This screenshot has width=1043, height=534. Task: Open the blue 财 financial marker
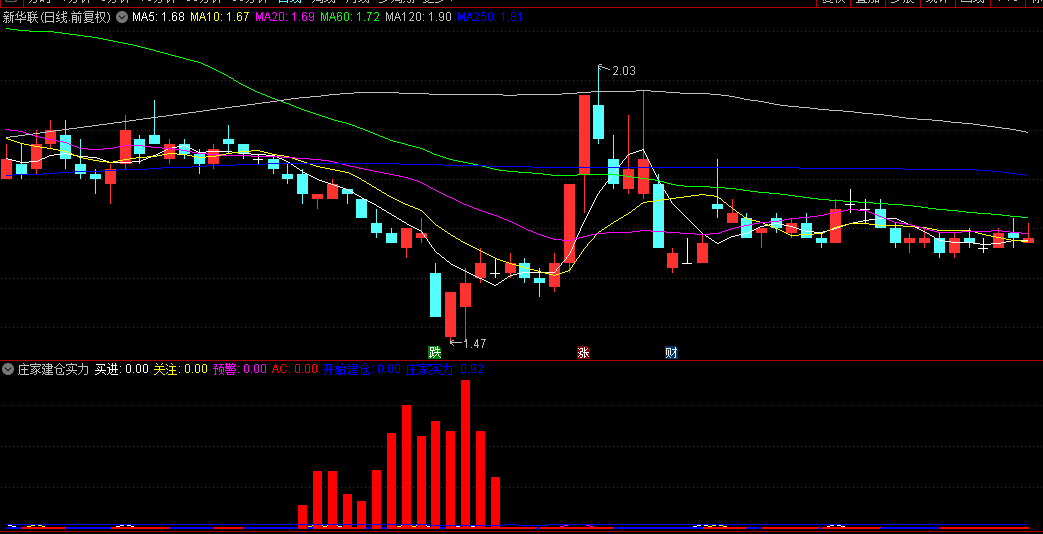point(671,352)
